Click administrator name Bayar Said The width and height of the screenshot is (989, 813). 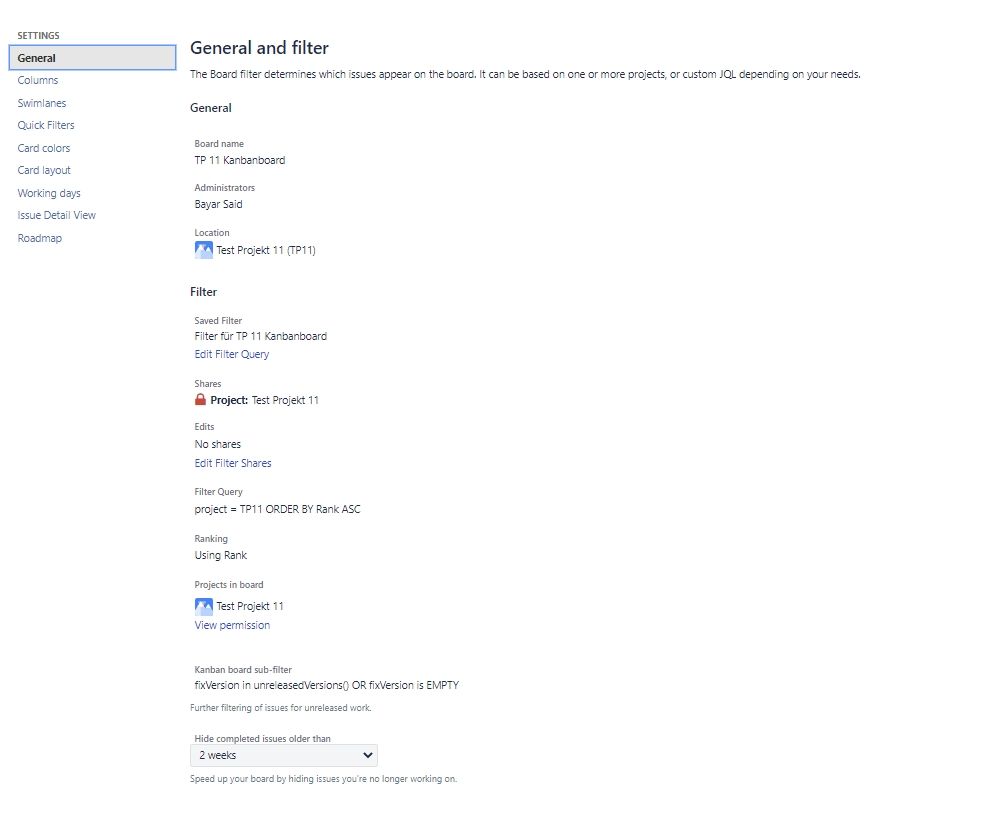218,204
